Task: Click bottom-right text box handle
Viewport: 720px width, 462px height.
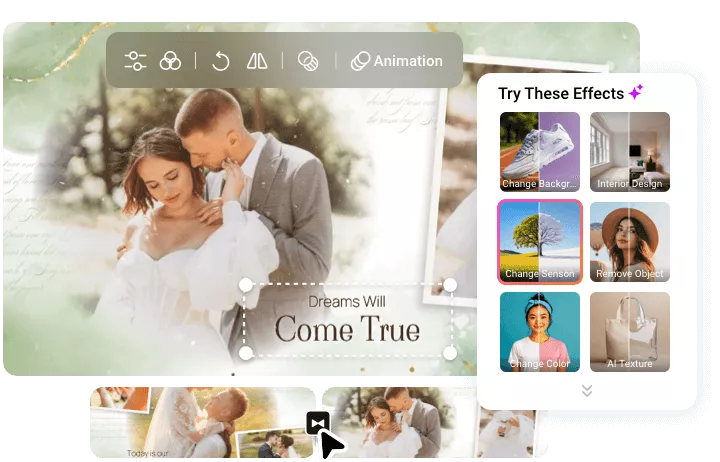Action: click(450, 353)
